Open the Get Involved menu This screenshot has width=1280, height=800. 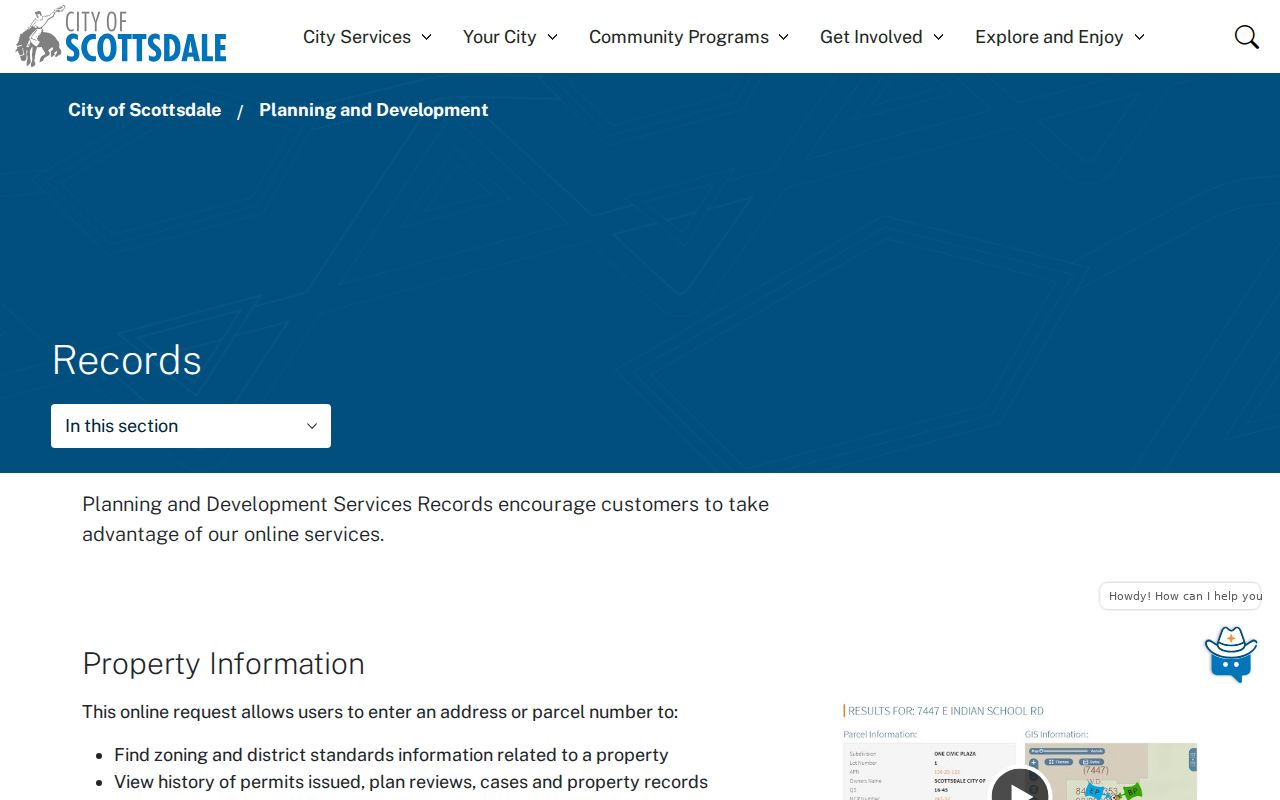coord(882,37)
